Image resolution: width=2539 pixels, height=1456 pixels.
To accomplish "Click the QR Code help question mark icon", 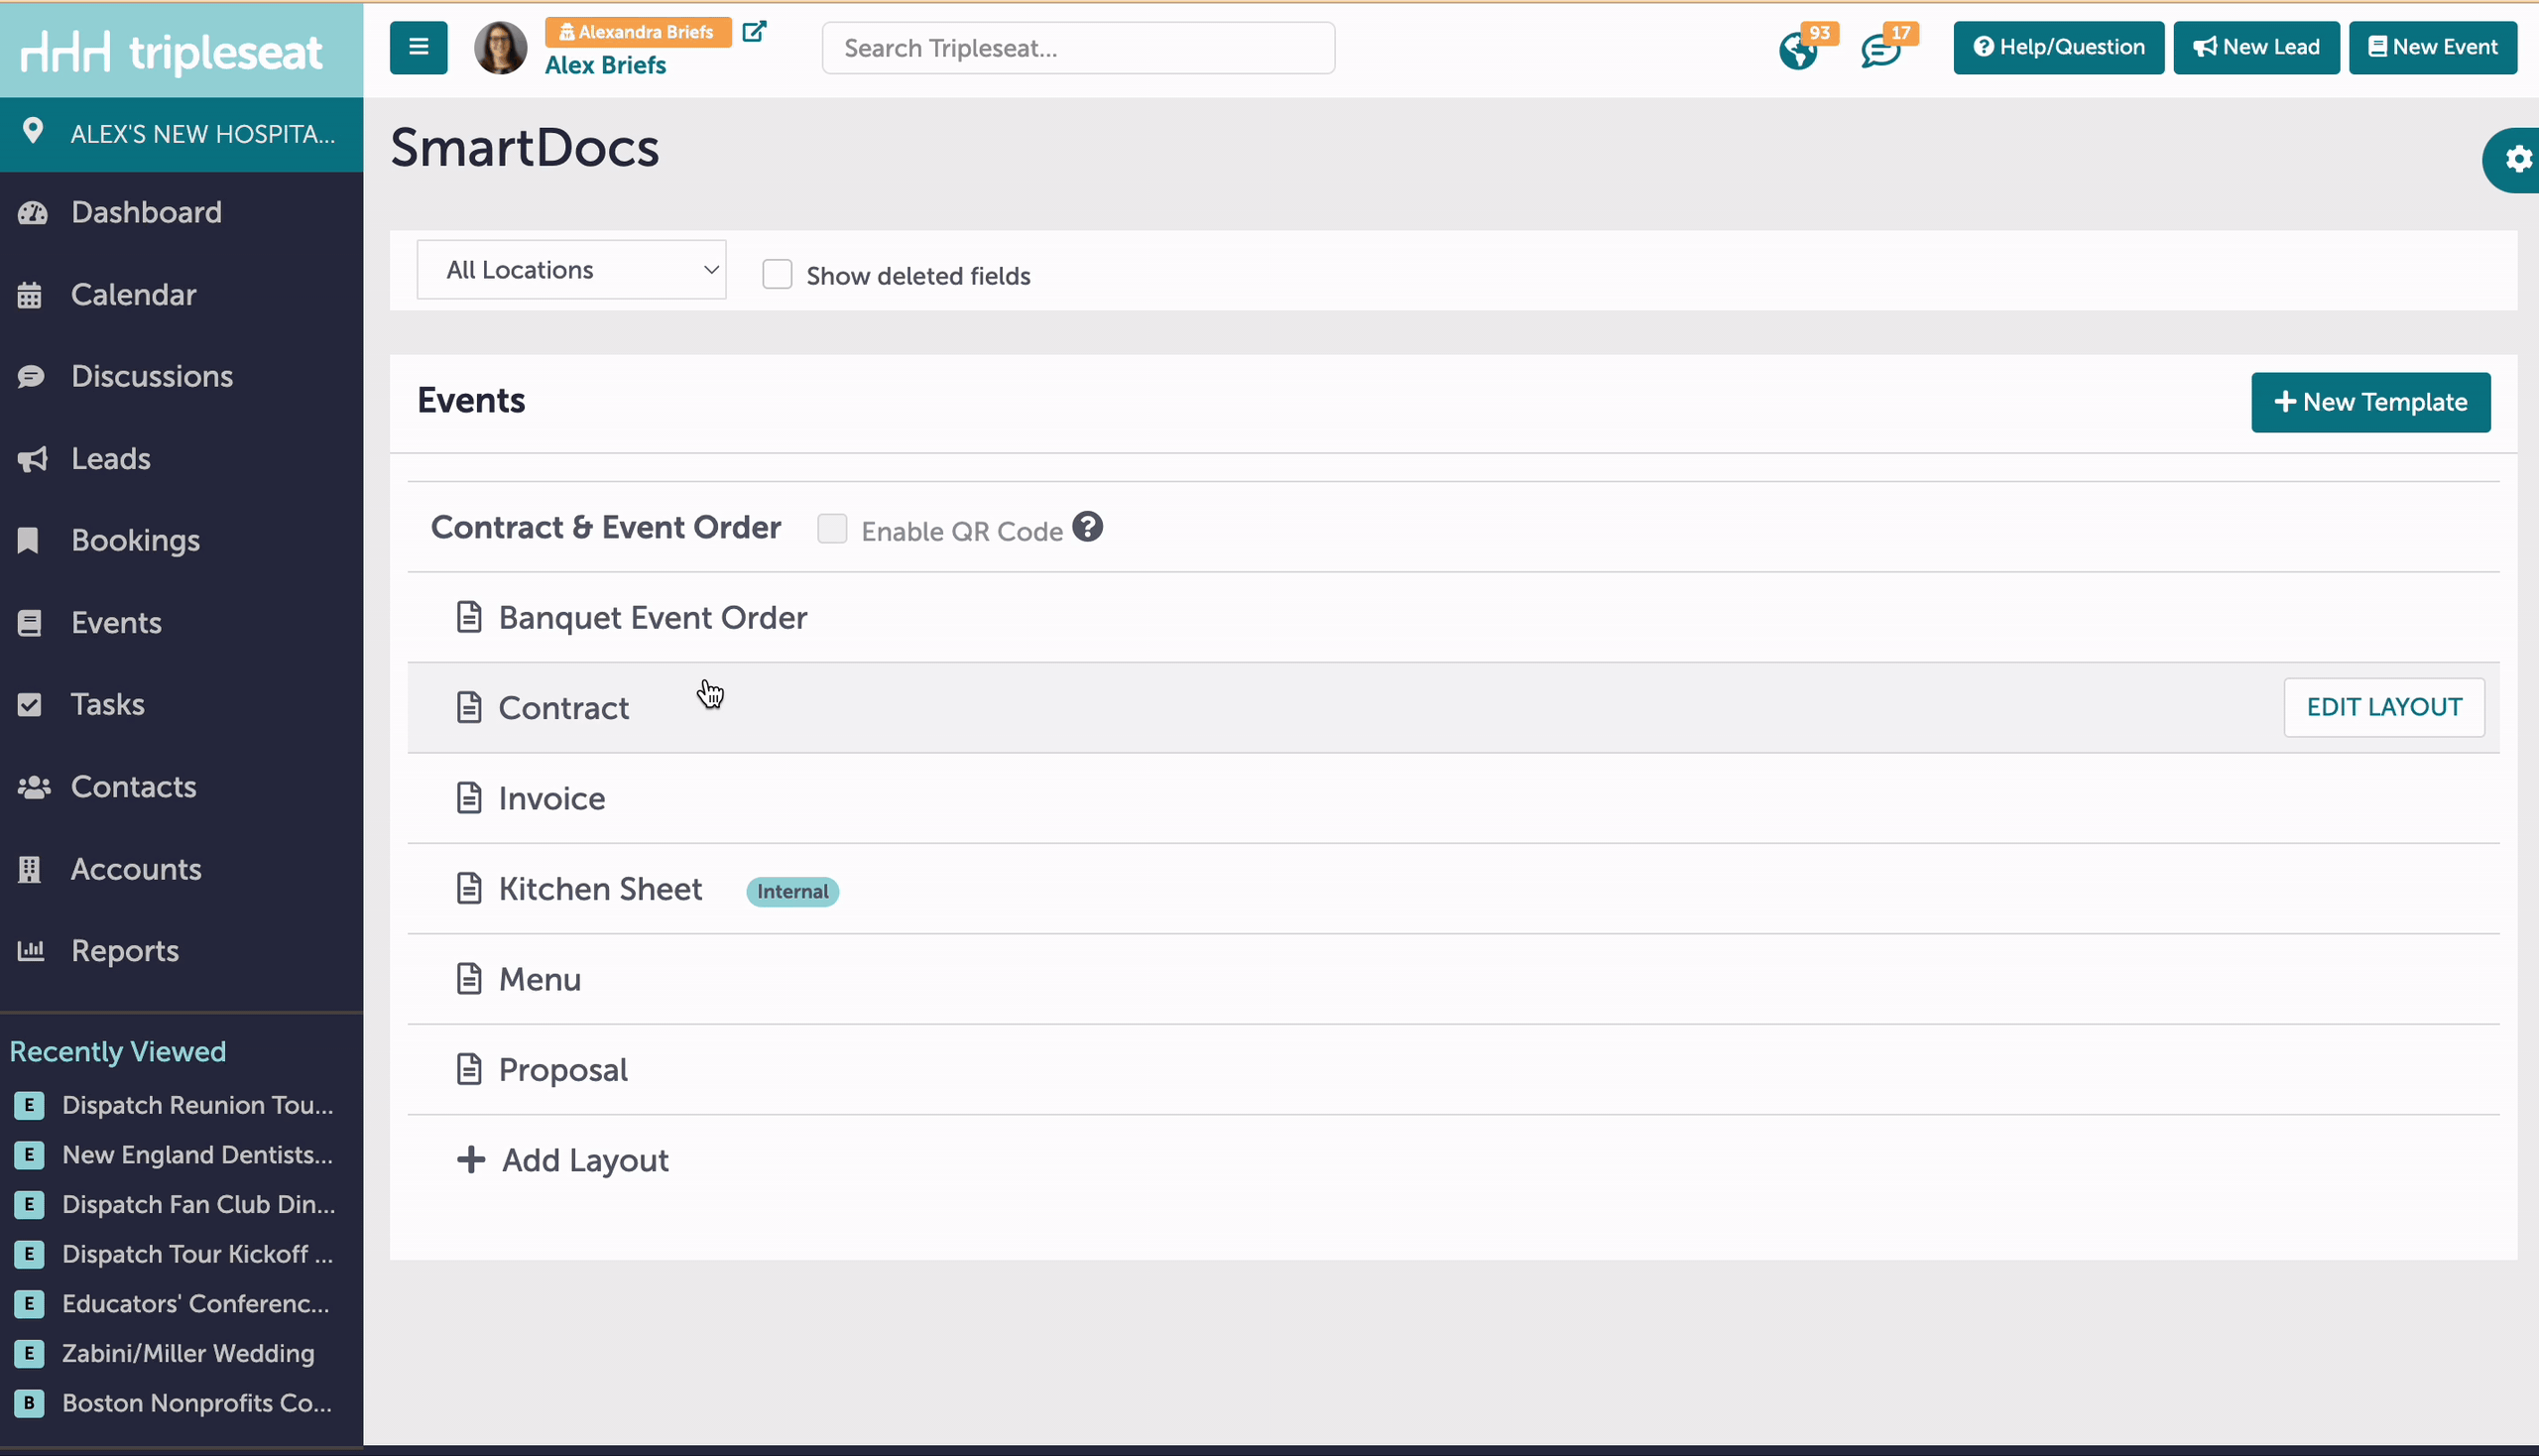I will 1087,526.
